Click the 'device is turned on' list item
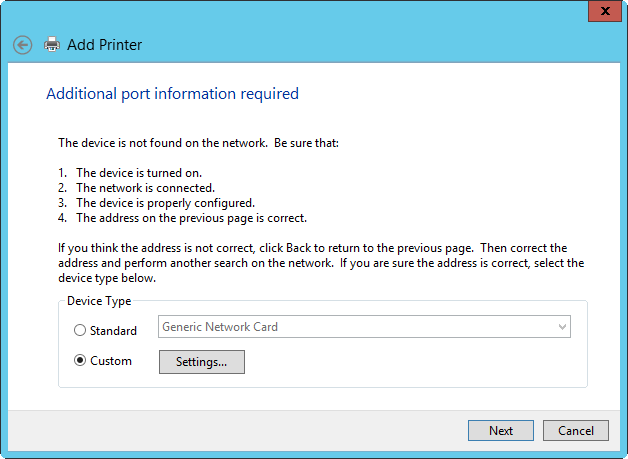This screenshot has height=459, width=628. tap(138, 172)
